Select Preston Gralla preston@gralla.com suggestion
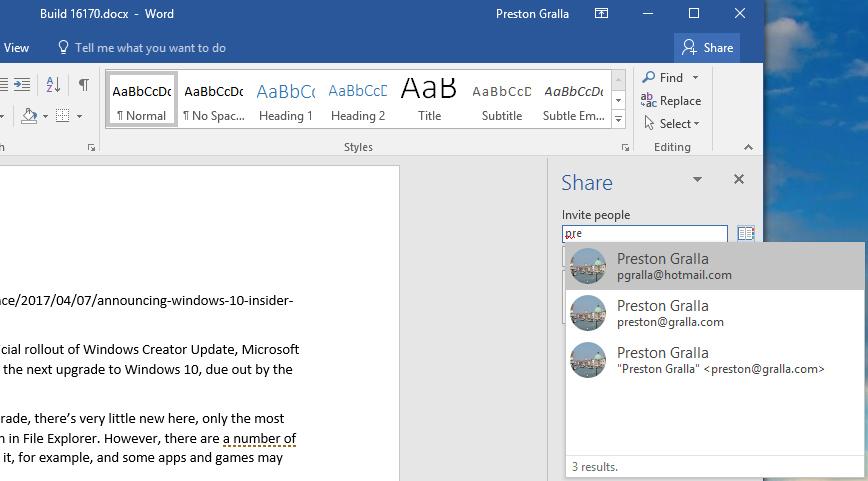Viewport: 868px width, 481px height. pos(715,313)
